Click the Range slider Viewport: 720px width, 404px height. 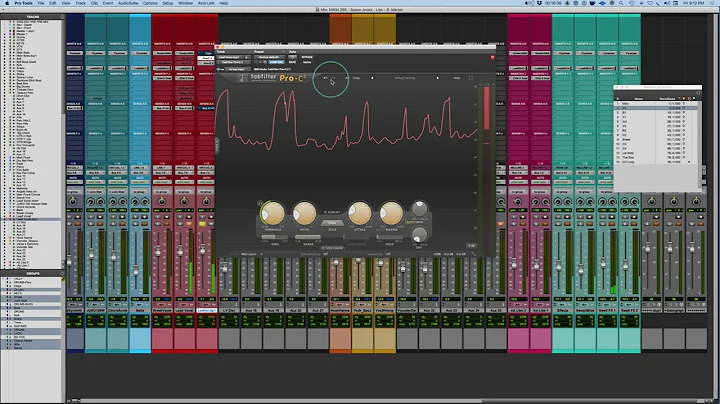[x=308, y=237]
